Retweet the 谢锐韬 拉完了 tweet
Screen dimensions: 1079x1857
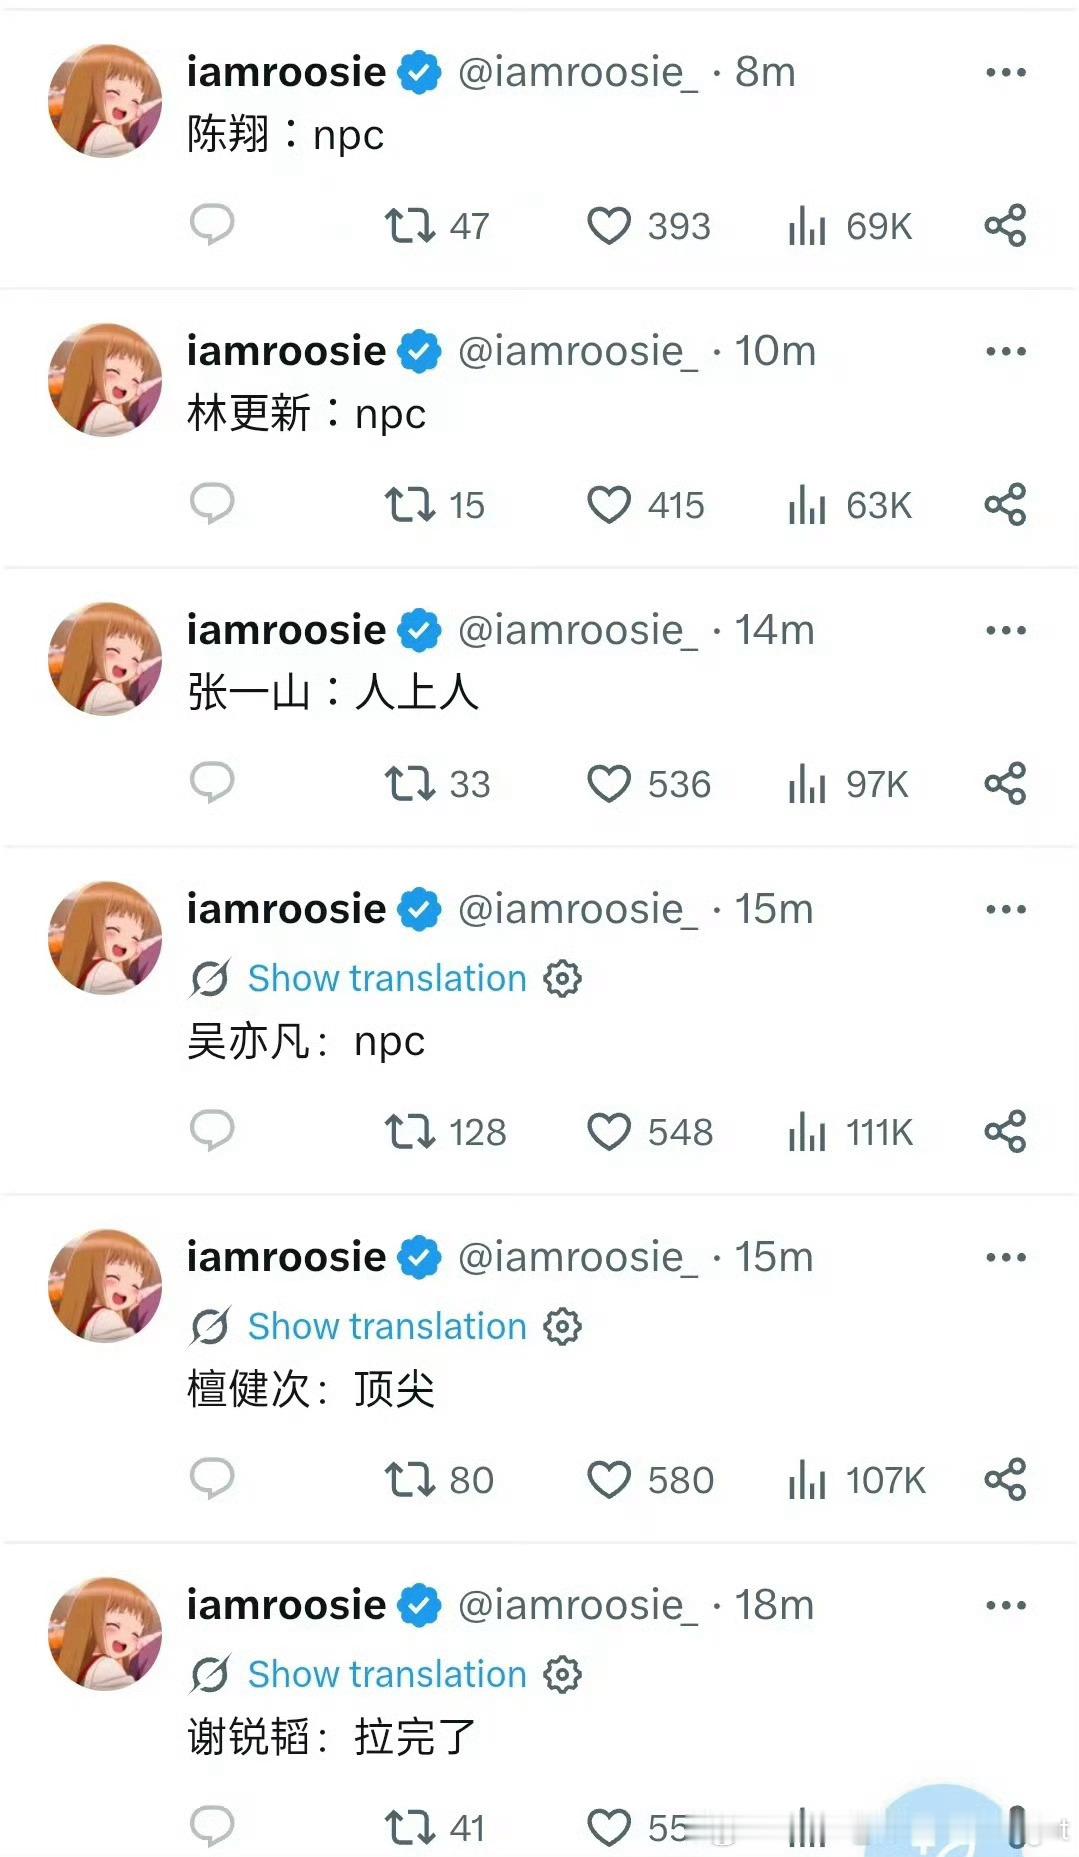pyautogui.click(x=435, y=1828)
